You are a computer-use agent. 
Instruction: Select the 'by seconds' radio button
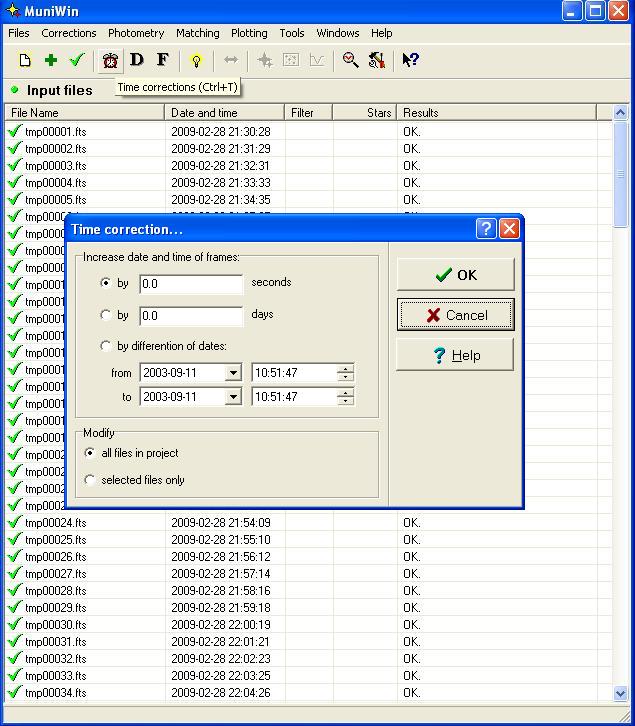pos(106,283)
